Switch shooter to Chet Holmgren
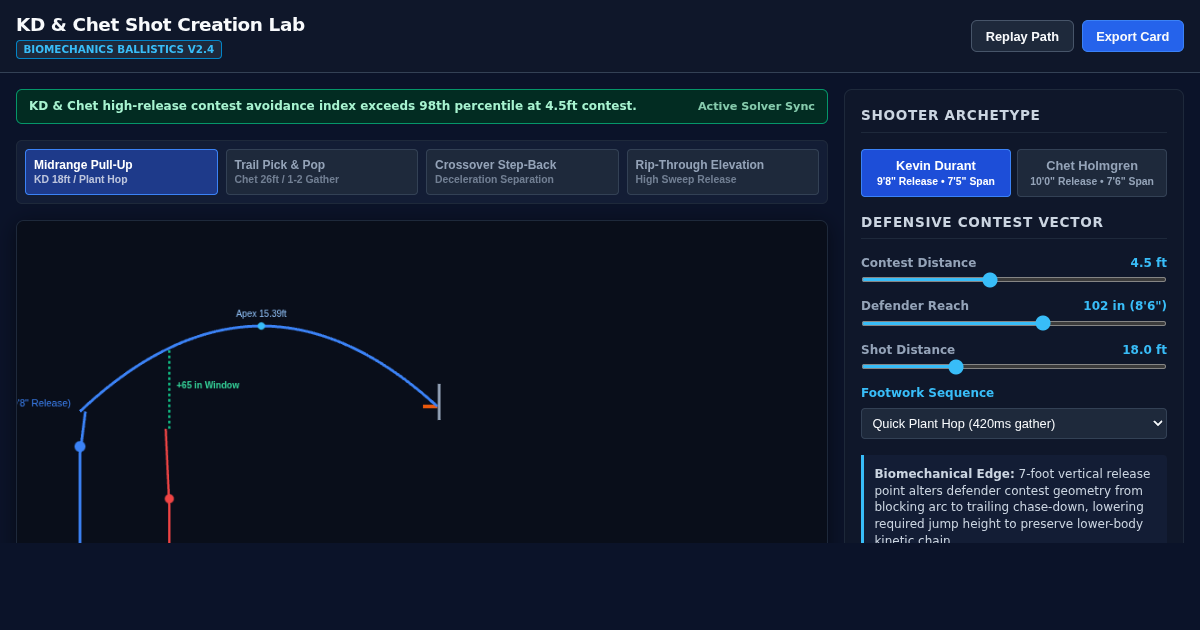 pyautogui.click(x=1092, y=173)
